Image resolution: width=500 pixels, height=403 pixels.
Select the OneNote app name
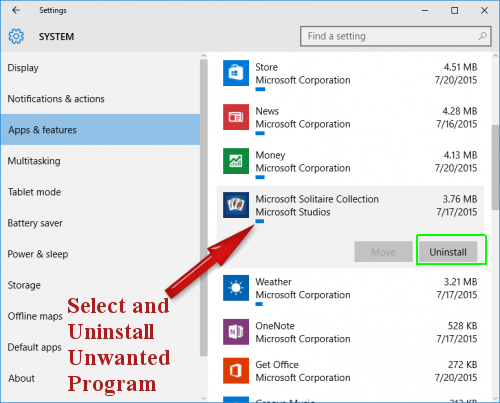click(275, 326)
